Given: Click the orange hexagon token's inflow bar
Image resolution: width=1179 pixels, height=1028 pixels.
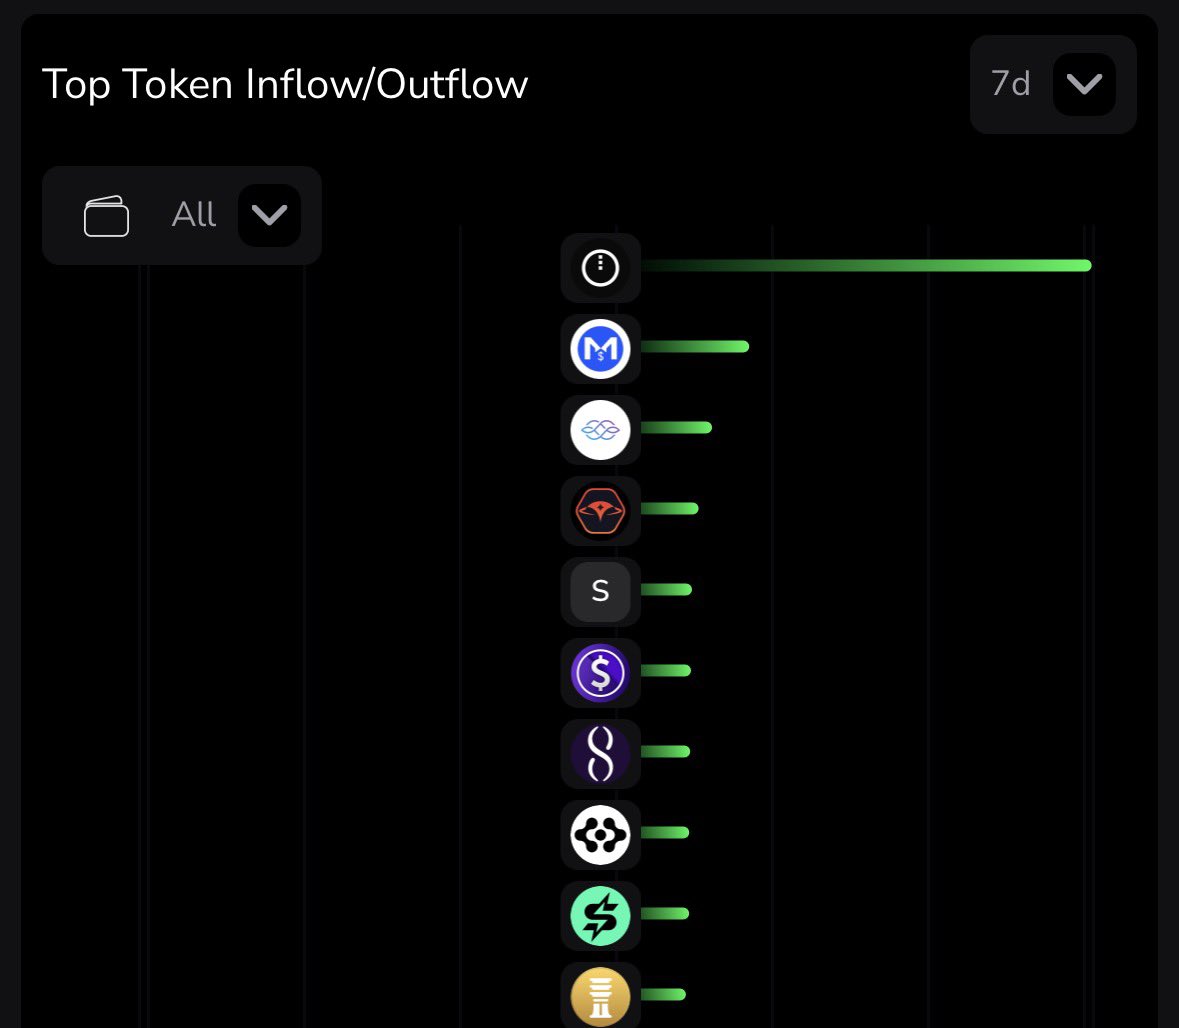Looking at the screenshot, I should click(x=669, y=509).
